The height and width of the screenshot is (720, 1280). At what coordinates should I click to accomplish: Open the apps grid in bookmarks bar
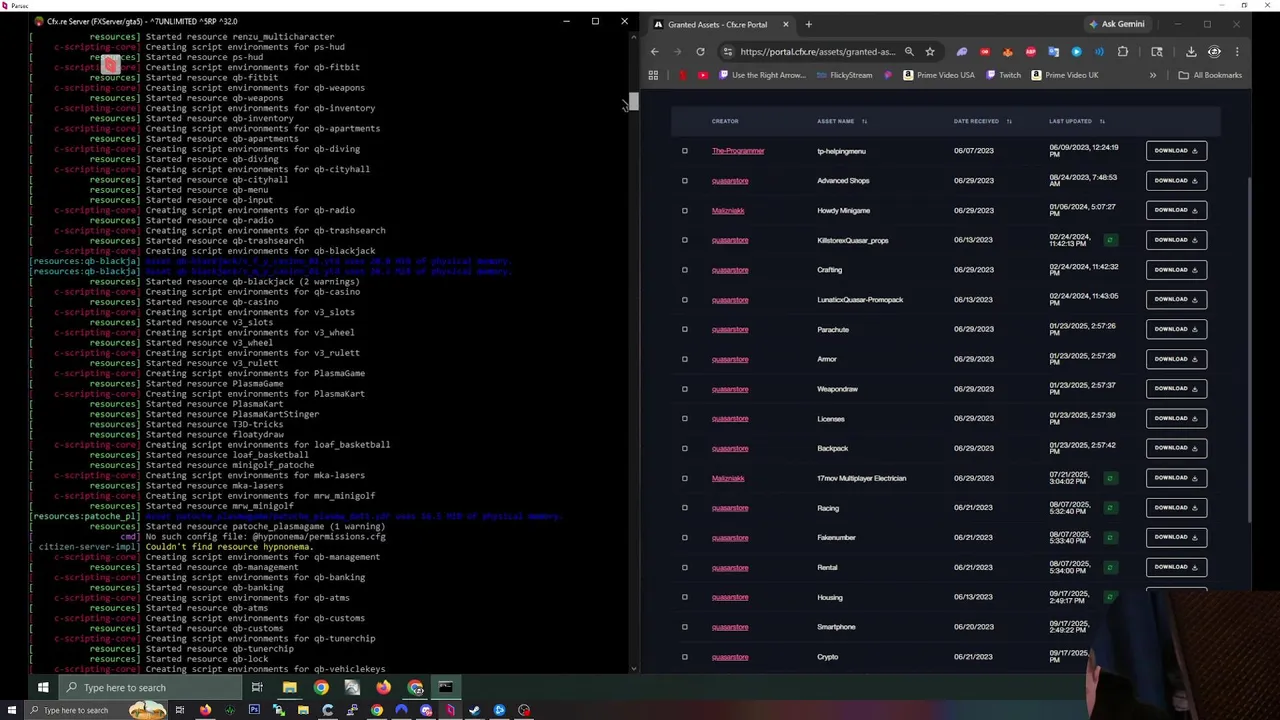coord(653,75)
